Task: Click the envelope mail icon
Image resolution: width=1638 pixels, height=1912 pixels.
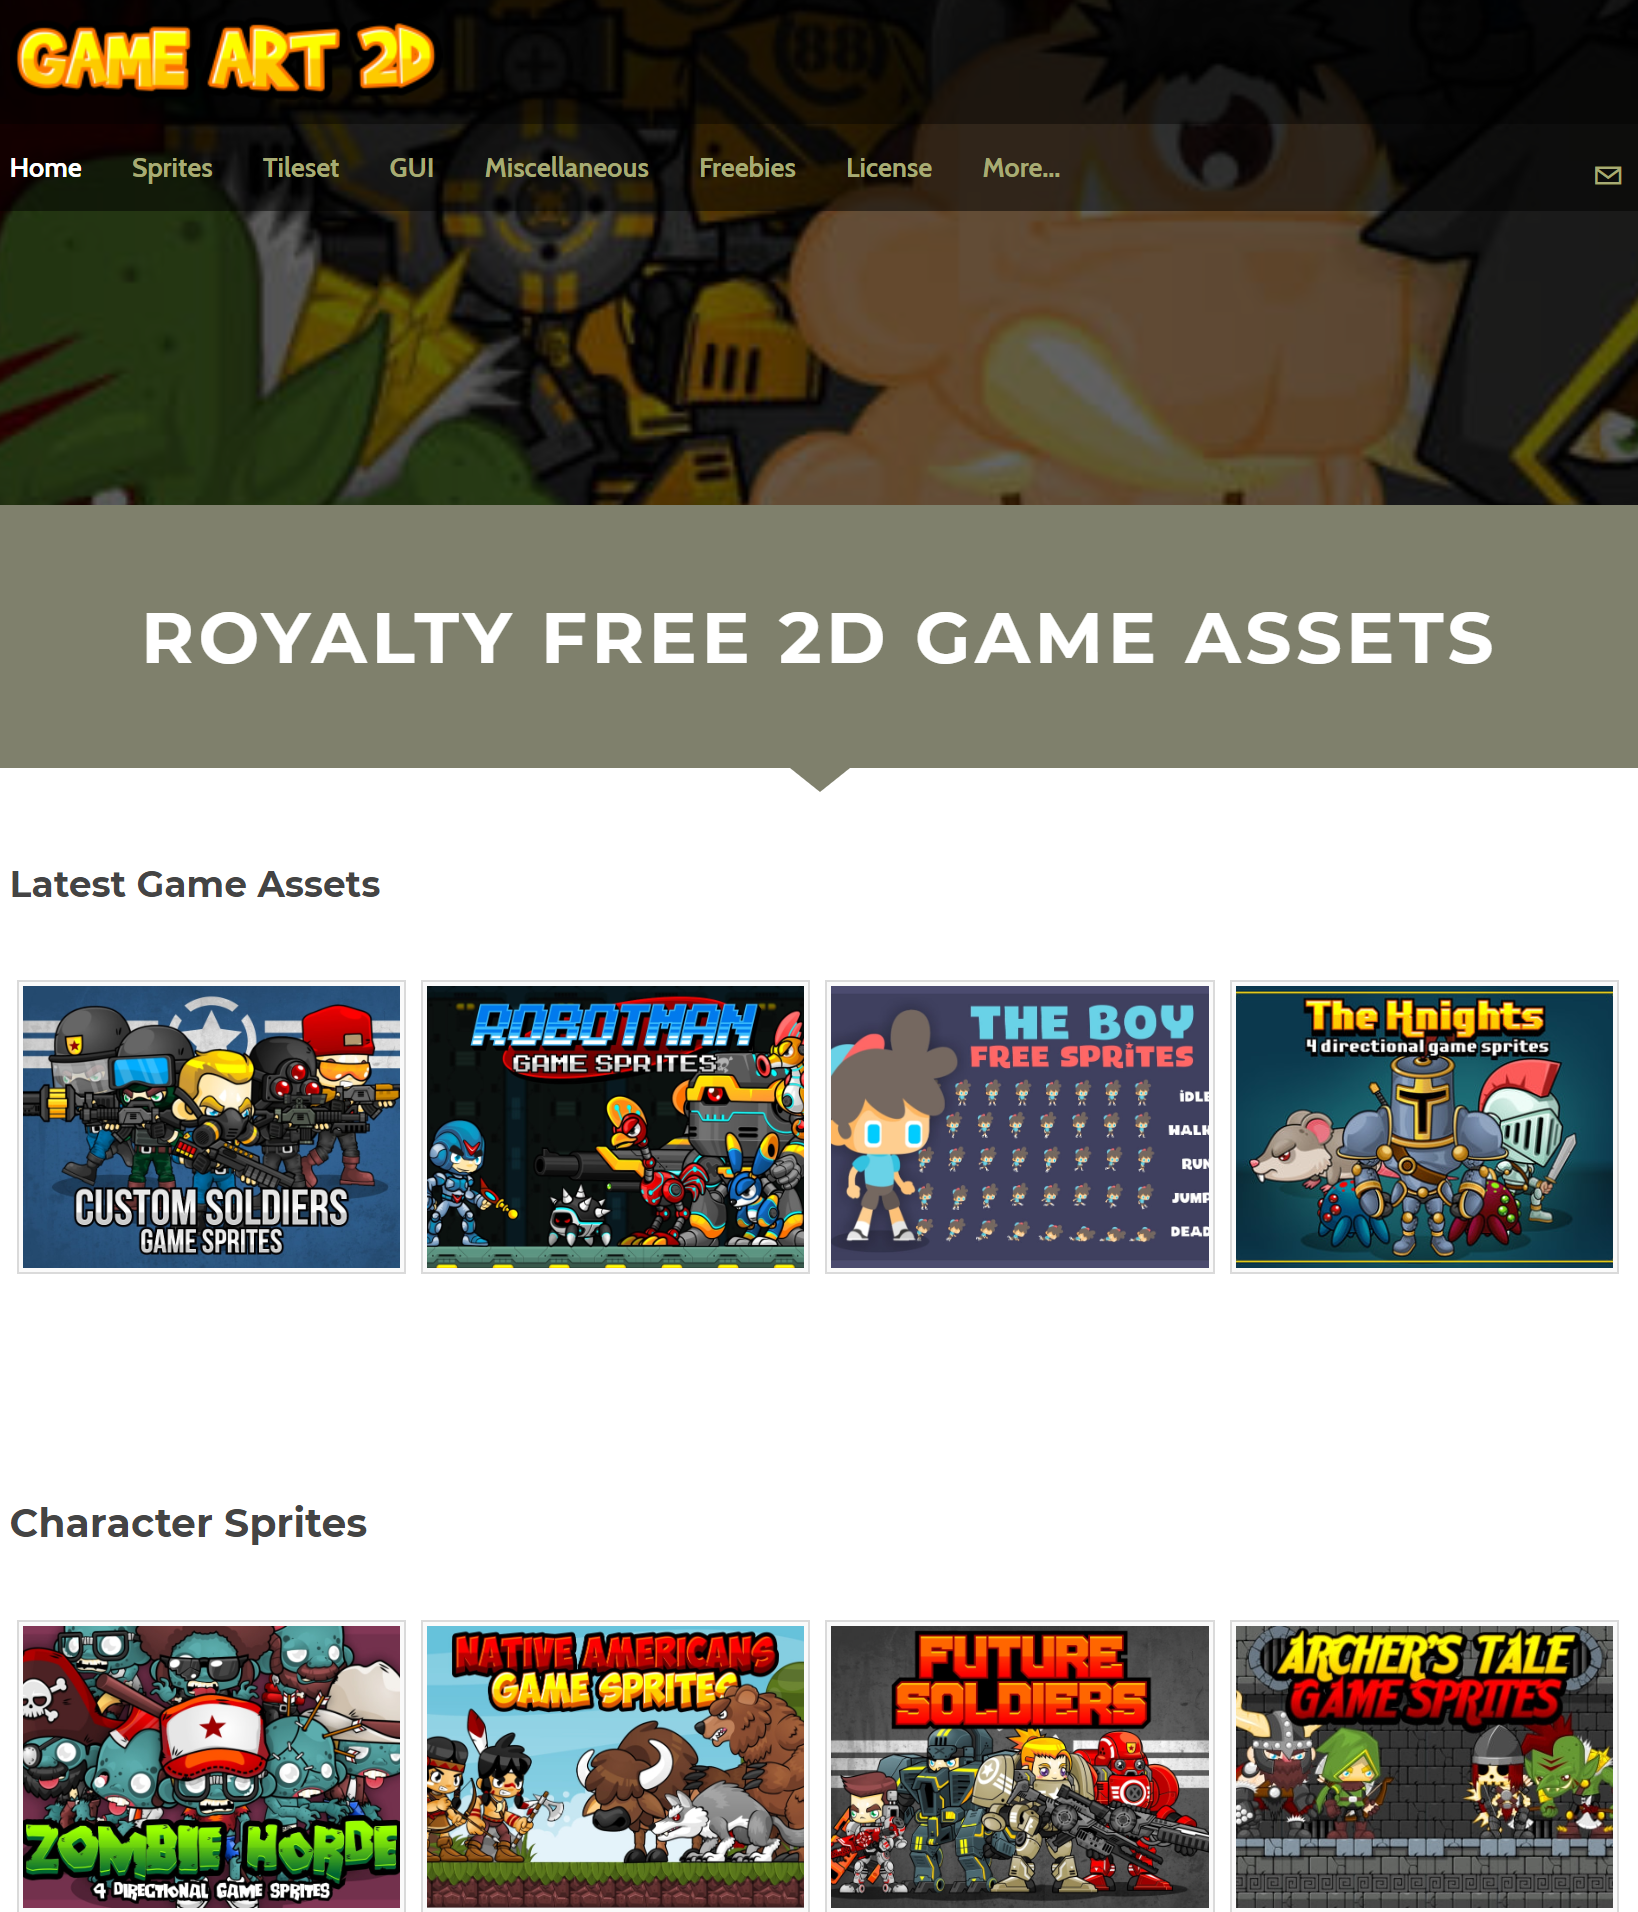Action: point(1607,176)
